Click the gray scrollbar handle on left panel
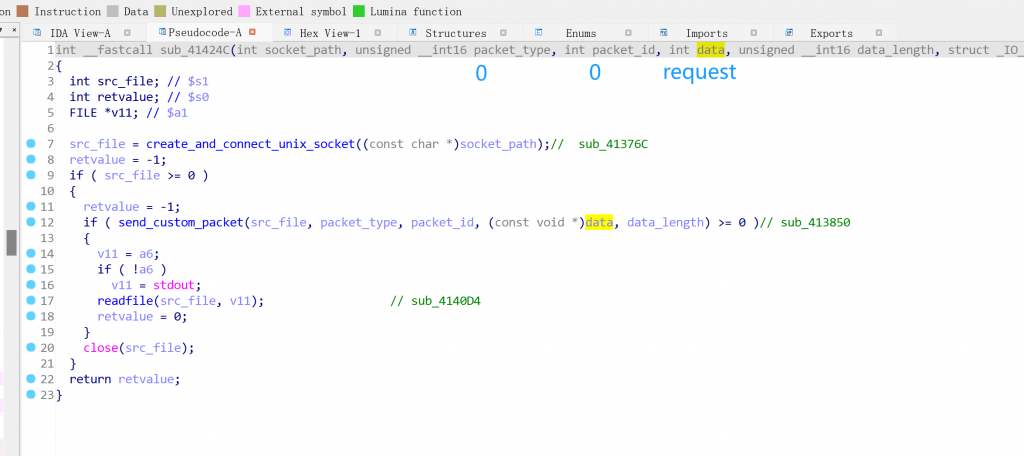 [12, 242]
